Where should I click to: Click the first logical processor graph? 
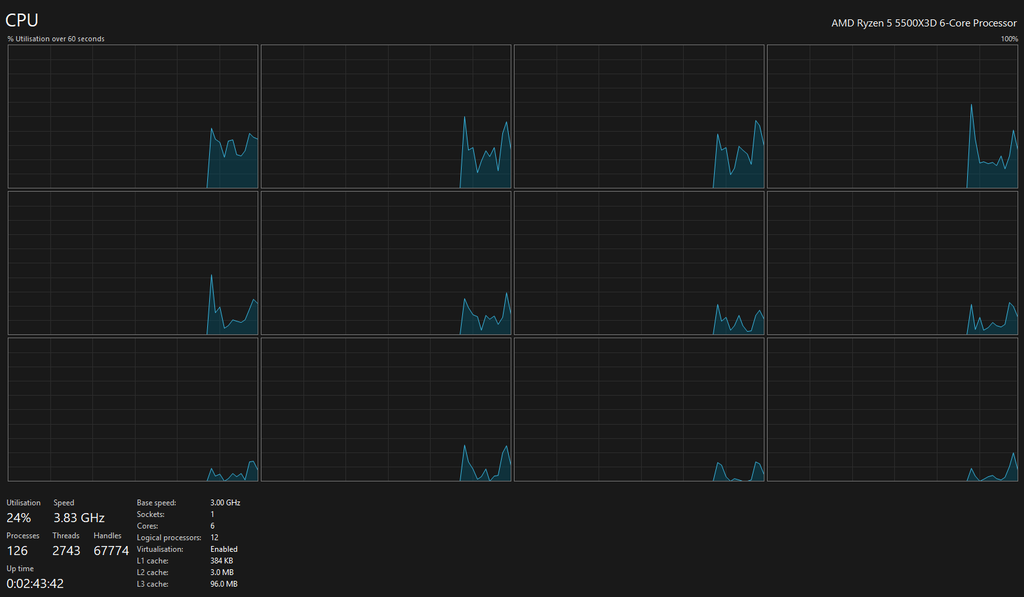coord(133,116)
